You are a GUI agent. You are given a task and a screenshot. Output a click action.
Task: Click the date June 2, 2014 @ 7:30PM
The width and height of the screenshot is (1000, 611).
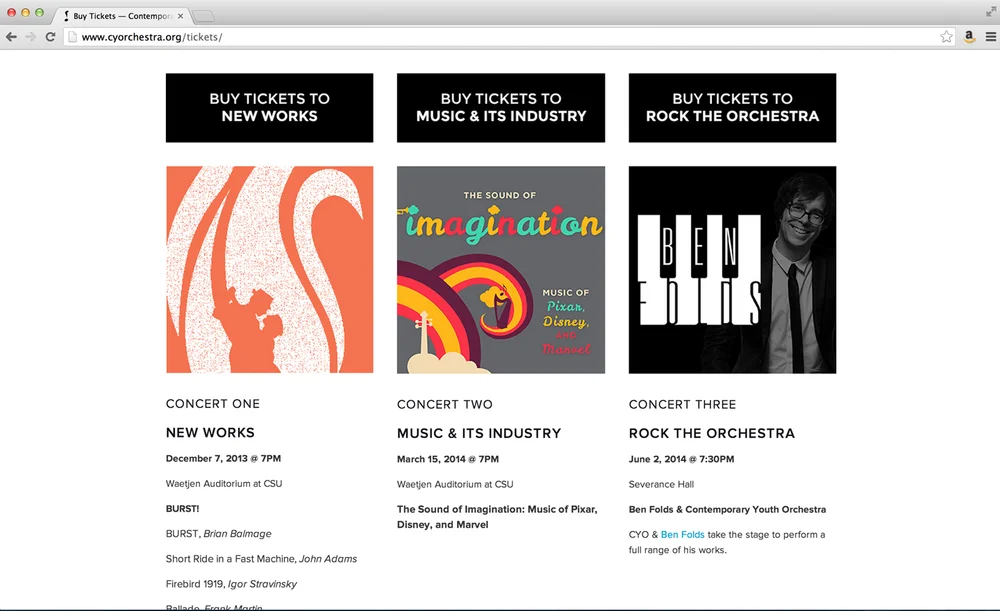[681, 459]
